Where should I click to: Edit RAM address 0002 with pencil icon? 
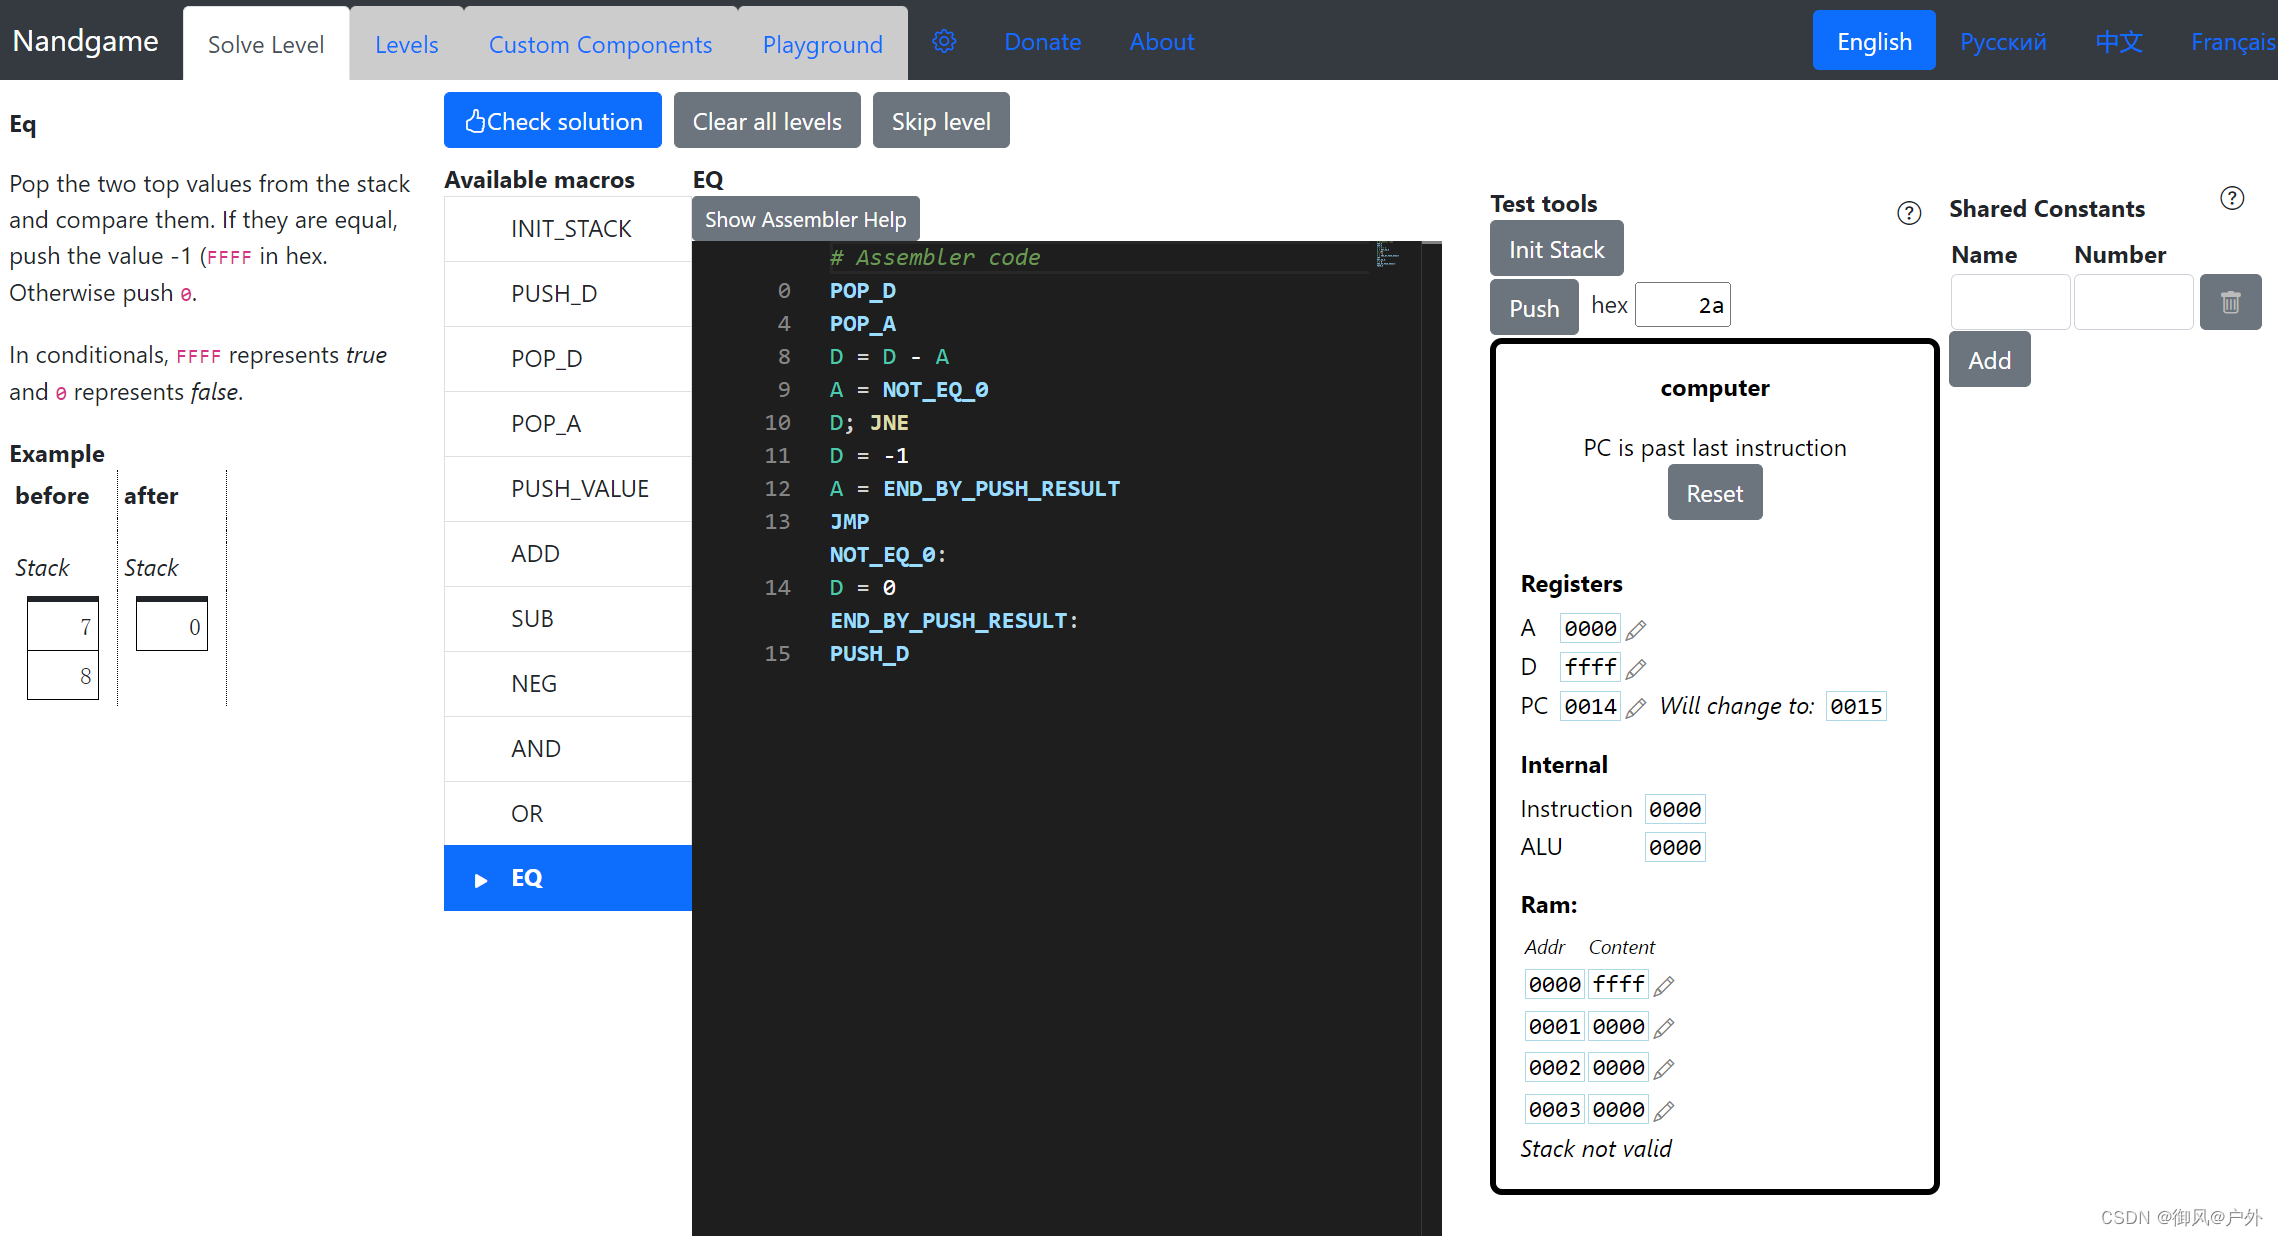(x=1664, y=1069)
